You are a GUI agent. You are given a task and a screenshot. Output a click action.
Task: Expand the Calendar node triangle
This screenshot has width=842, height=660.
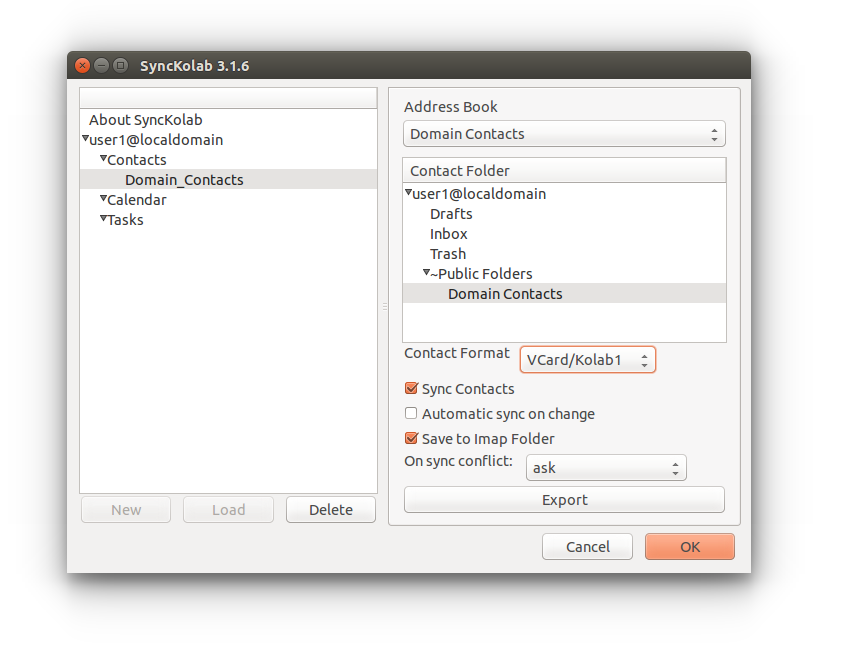click(x=103, y=199)
